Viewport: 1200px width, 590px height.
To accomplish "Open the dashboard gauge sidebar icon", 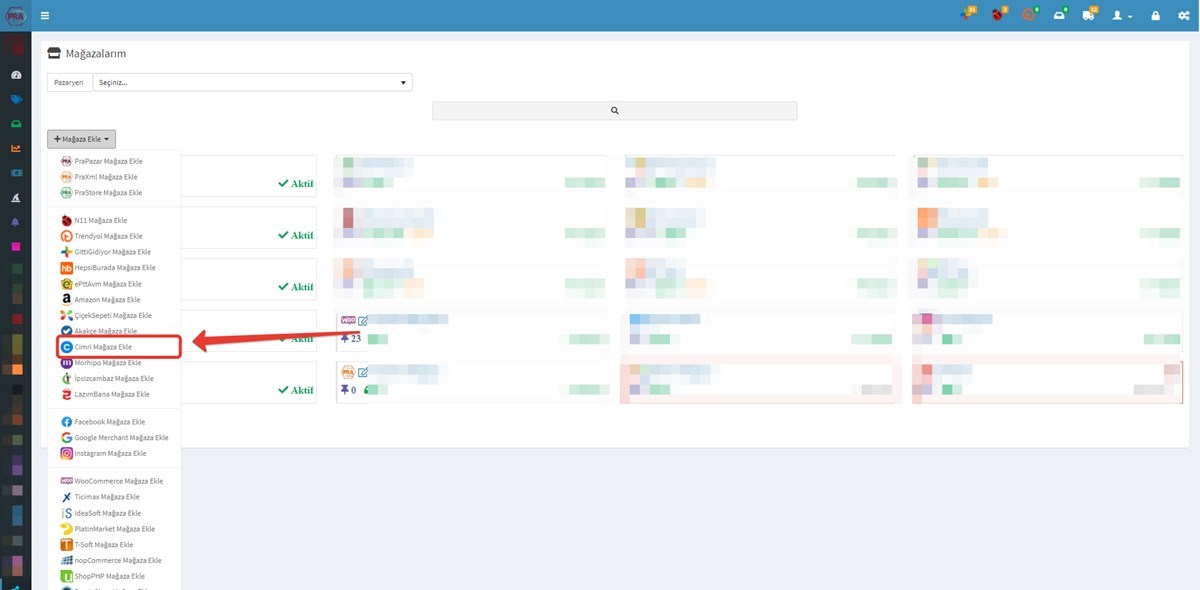I will (x=16, y=75).
